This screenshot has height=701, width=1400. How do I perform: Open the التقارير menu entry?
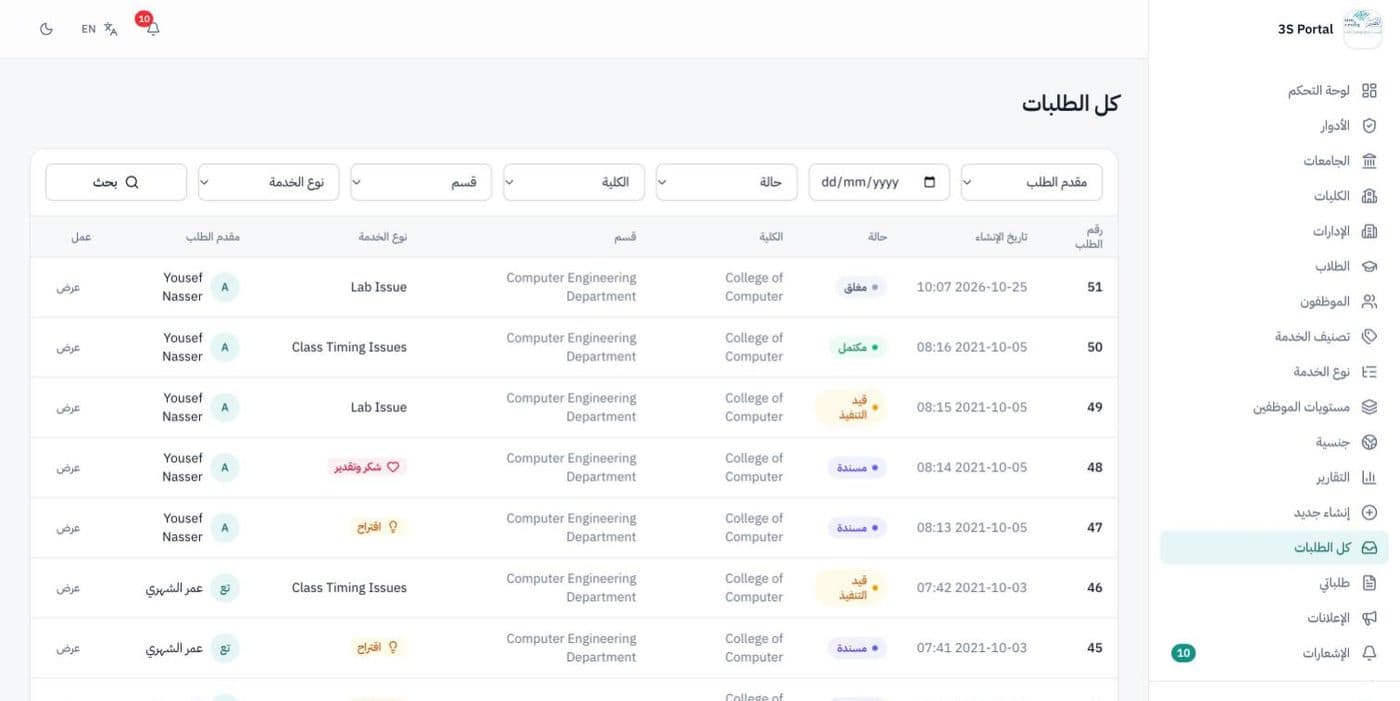click(1274, 477)
